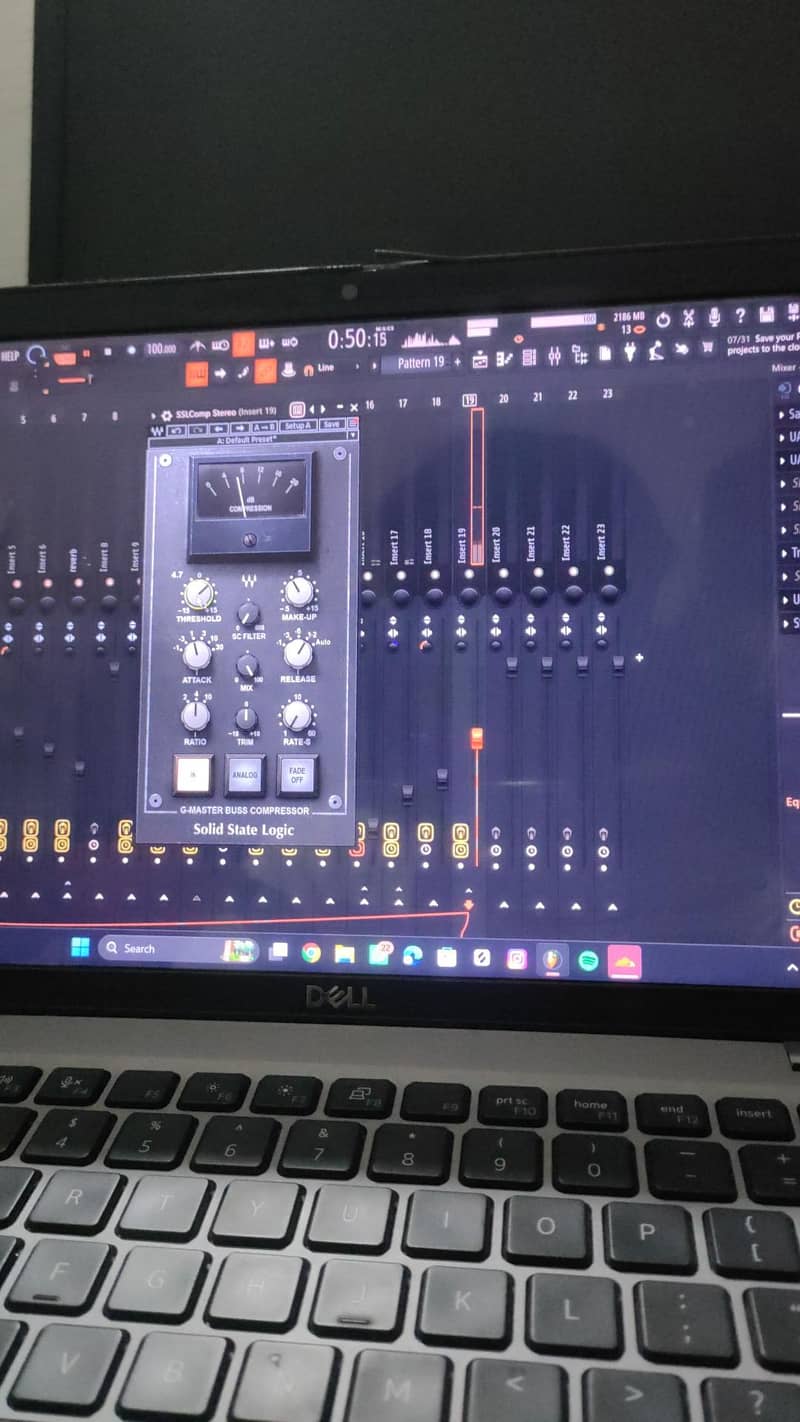Open the mixer view icon in toolbar
800x1422 pixels.
click(x=554, y=357)
